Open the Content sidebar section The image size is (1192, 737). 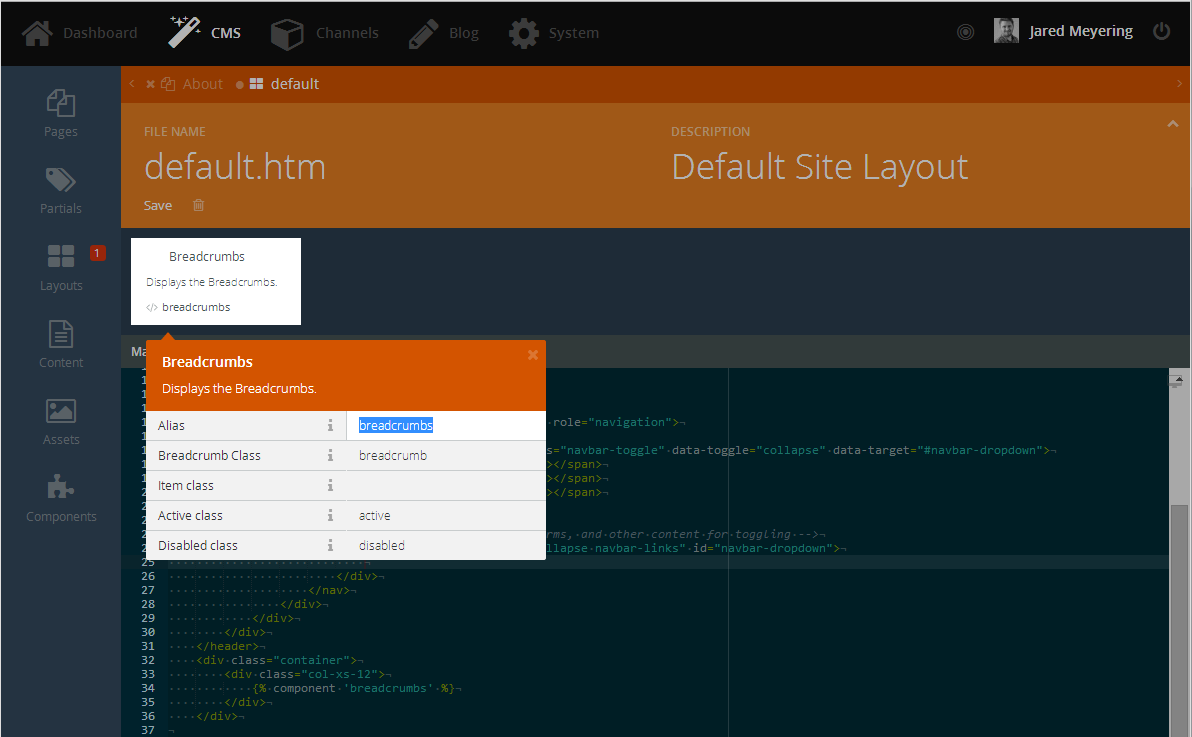pos(61,345)
